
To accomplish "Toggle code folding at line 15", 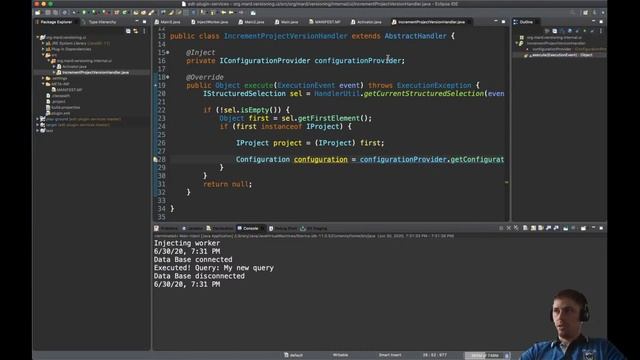I will click(168, 53).
